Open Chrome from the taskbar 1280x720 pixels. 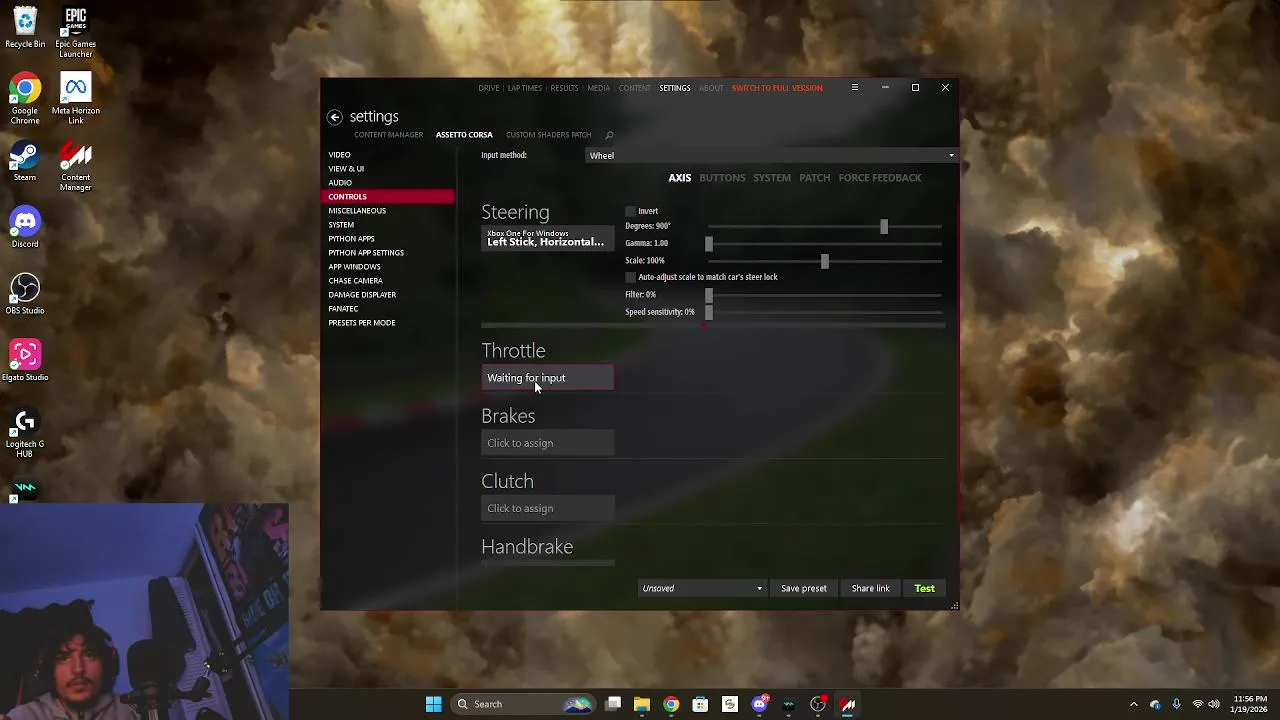click(671, 704)
